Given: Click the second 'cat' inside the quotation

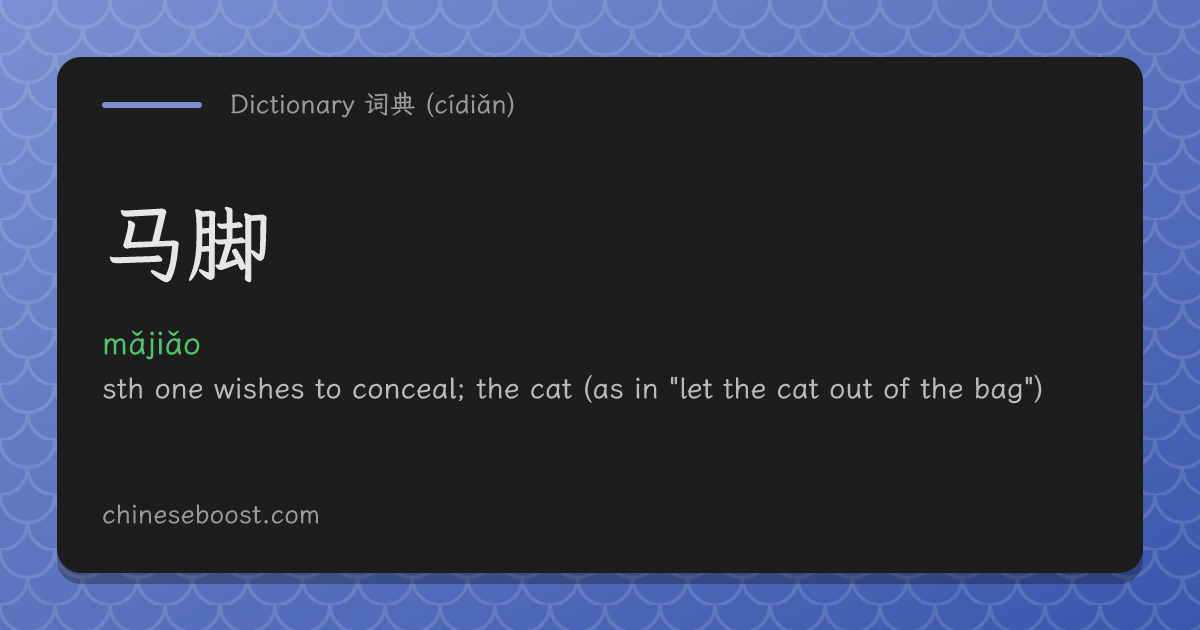Looking at the screenshot, I should (x=797, y=389).
